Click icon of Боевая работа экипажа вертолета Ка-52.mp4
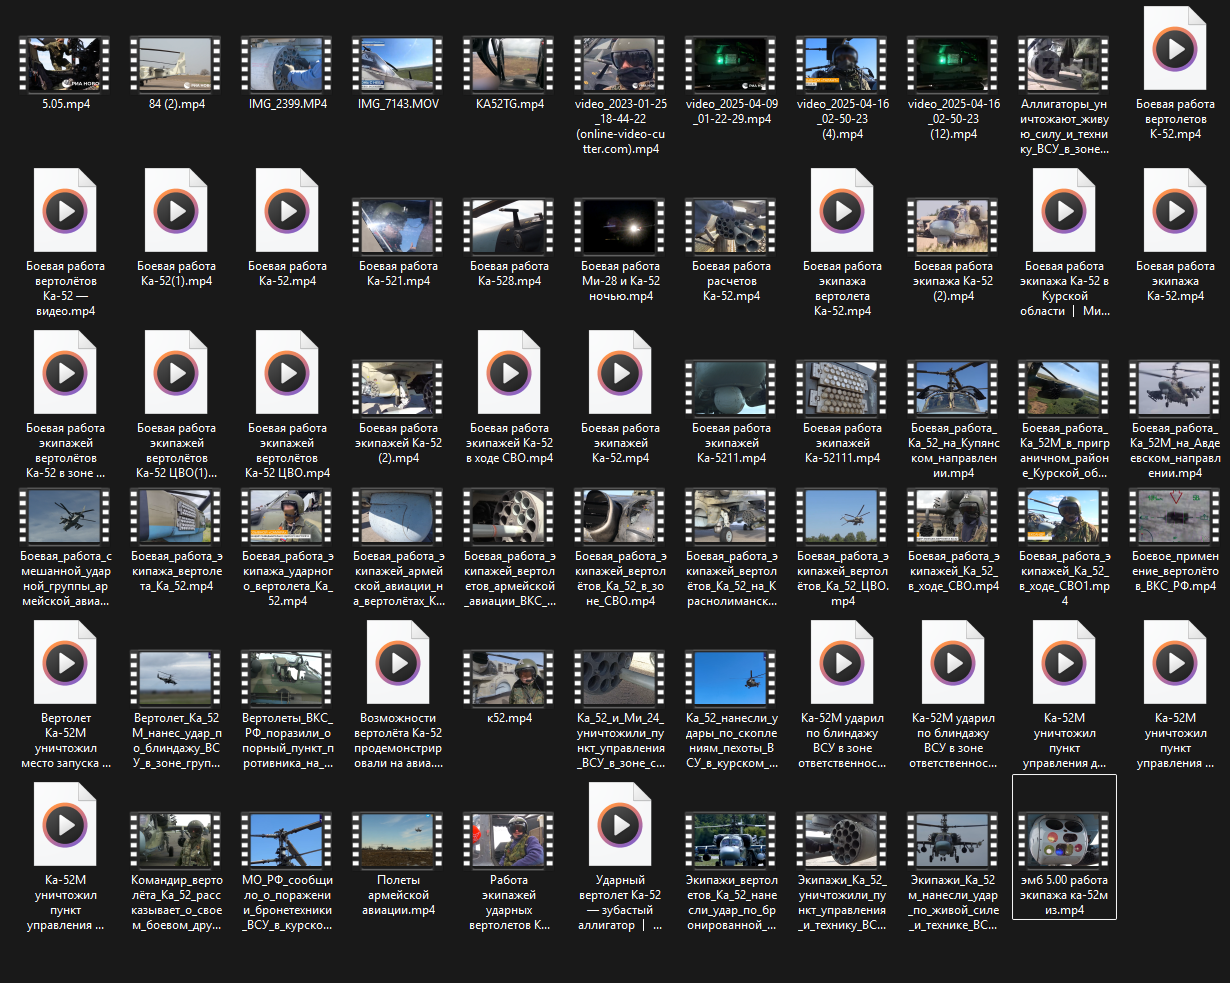The image size is (1230, 983). click(x=842, y=211)
